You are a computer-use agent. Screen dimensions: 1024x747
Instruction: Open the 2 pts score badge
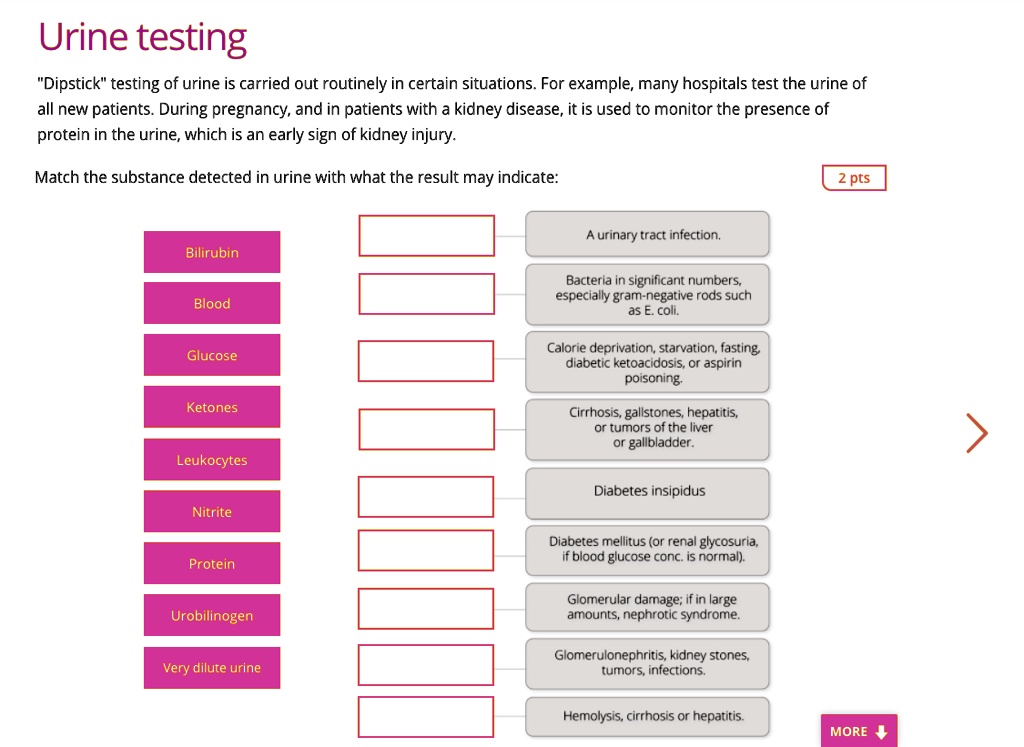[854, 177]
